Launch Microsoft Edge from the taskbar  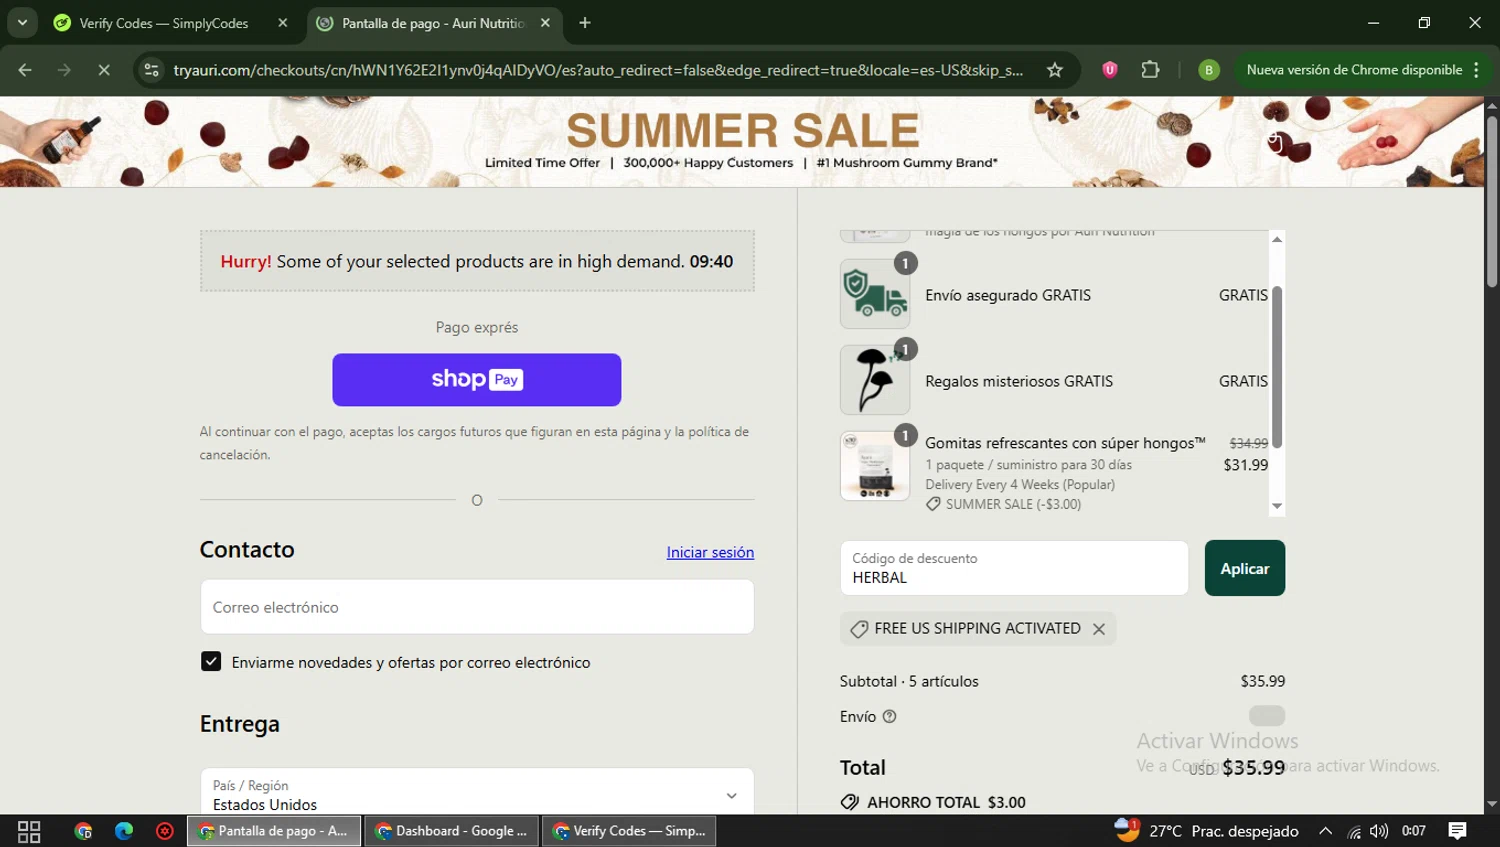tap(124, 831)
